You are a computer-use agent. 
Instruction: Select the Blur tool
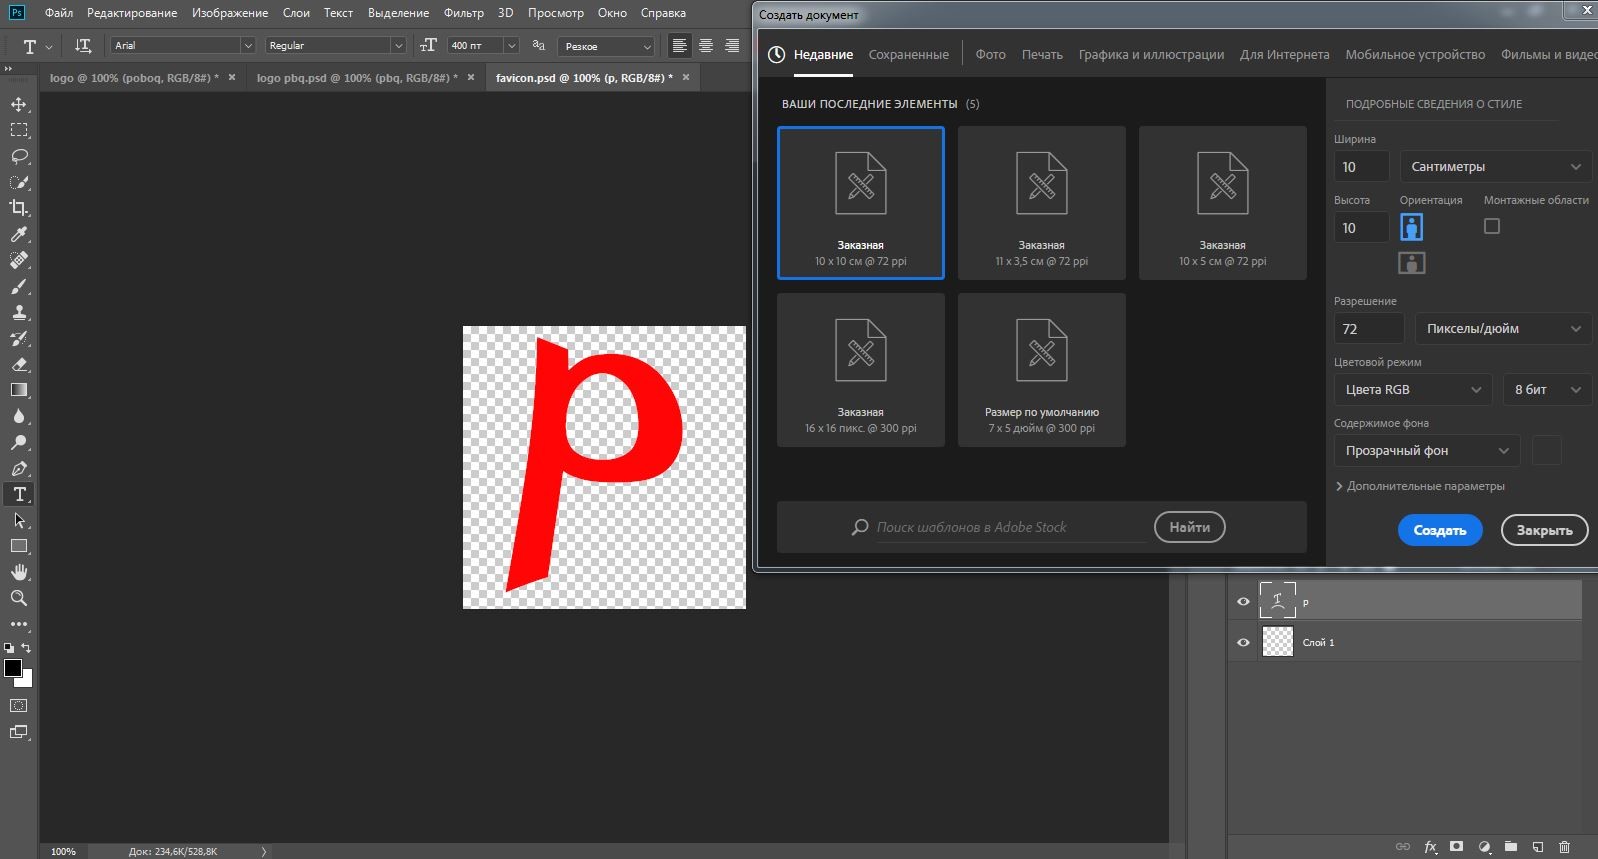[19, 416]
